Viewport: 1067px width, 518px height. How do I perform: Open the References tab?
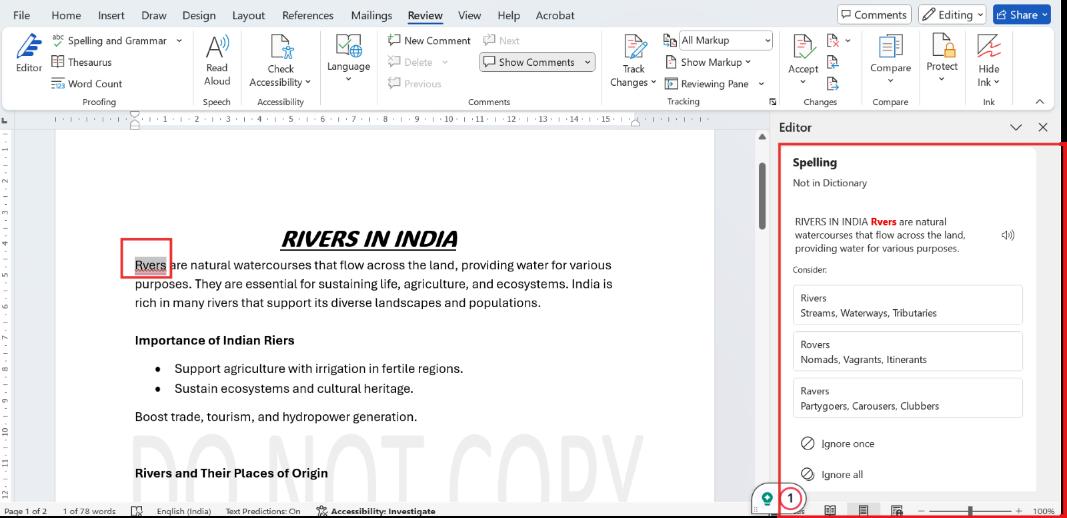click(307, 15)
